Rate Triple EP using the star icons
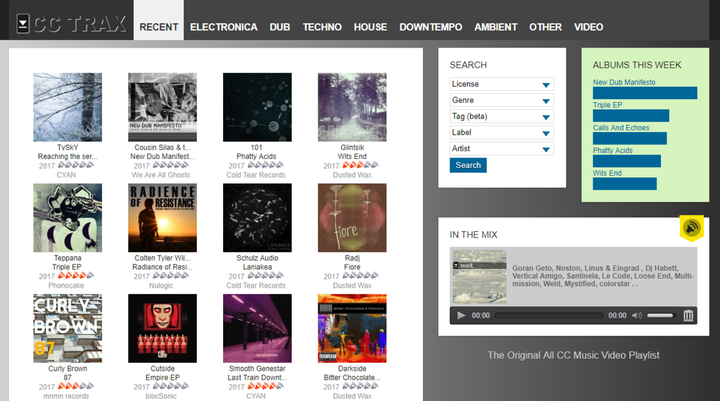This screenshot has height=401, width=720. [76, 276]
